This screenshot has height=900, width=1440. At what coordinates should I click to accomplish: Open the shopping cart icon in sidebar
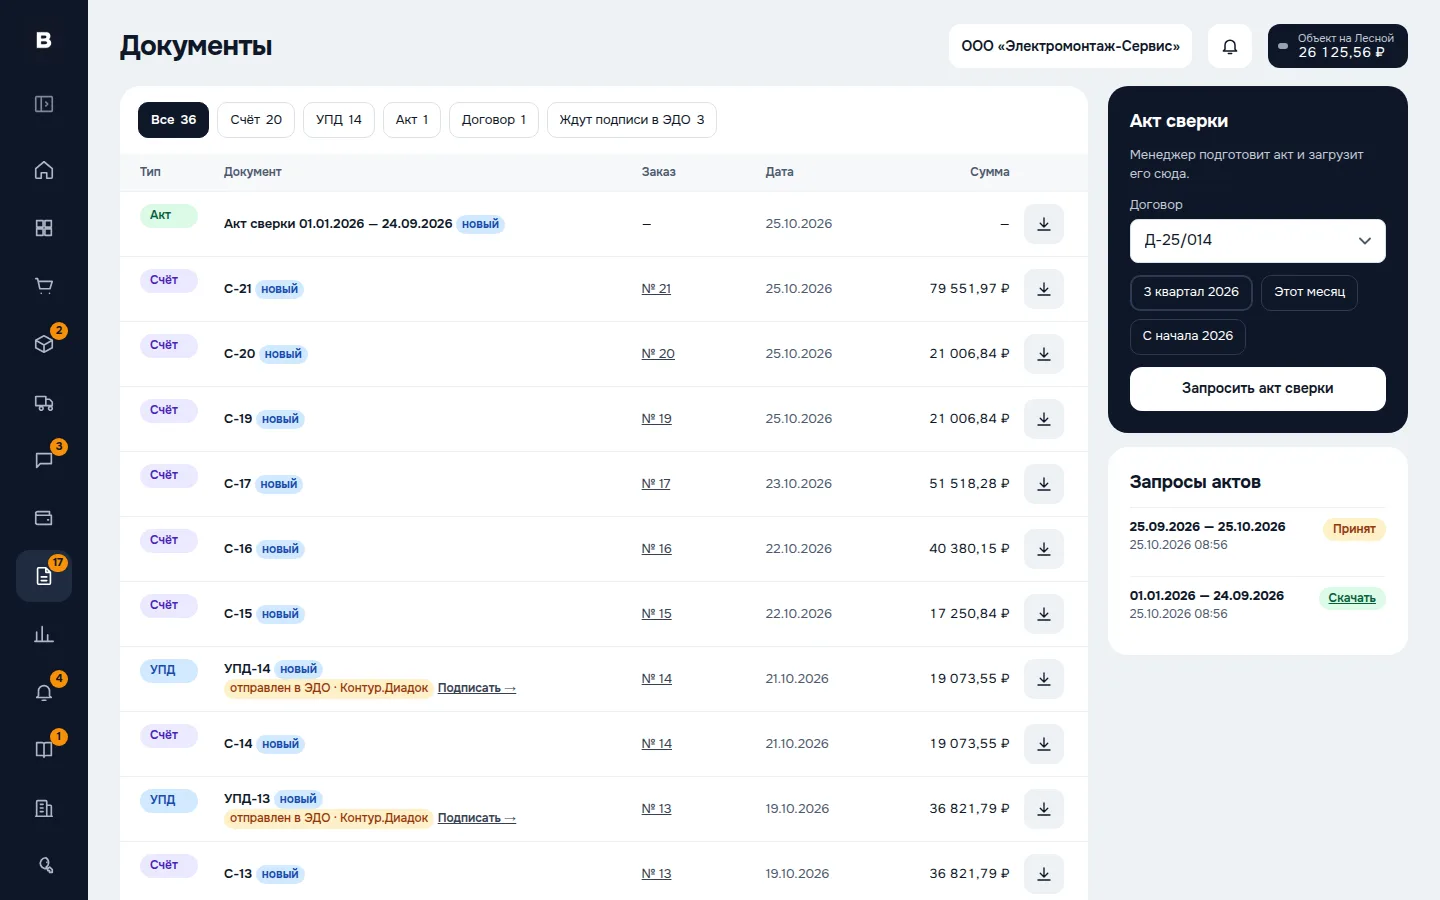(x=44, y=286)
